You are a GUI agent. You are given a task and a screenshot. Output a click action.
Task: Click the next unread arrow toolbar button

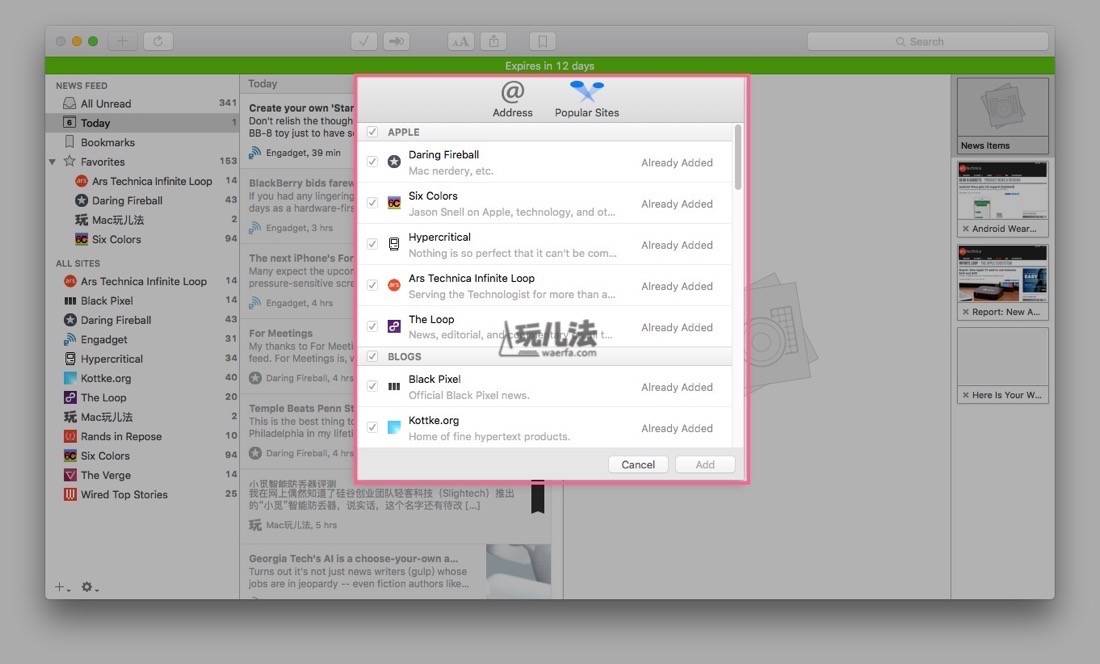pyautogui.click(x=396, y=41)
